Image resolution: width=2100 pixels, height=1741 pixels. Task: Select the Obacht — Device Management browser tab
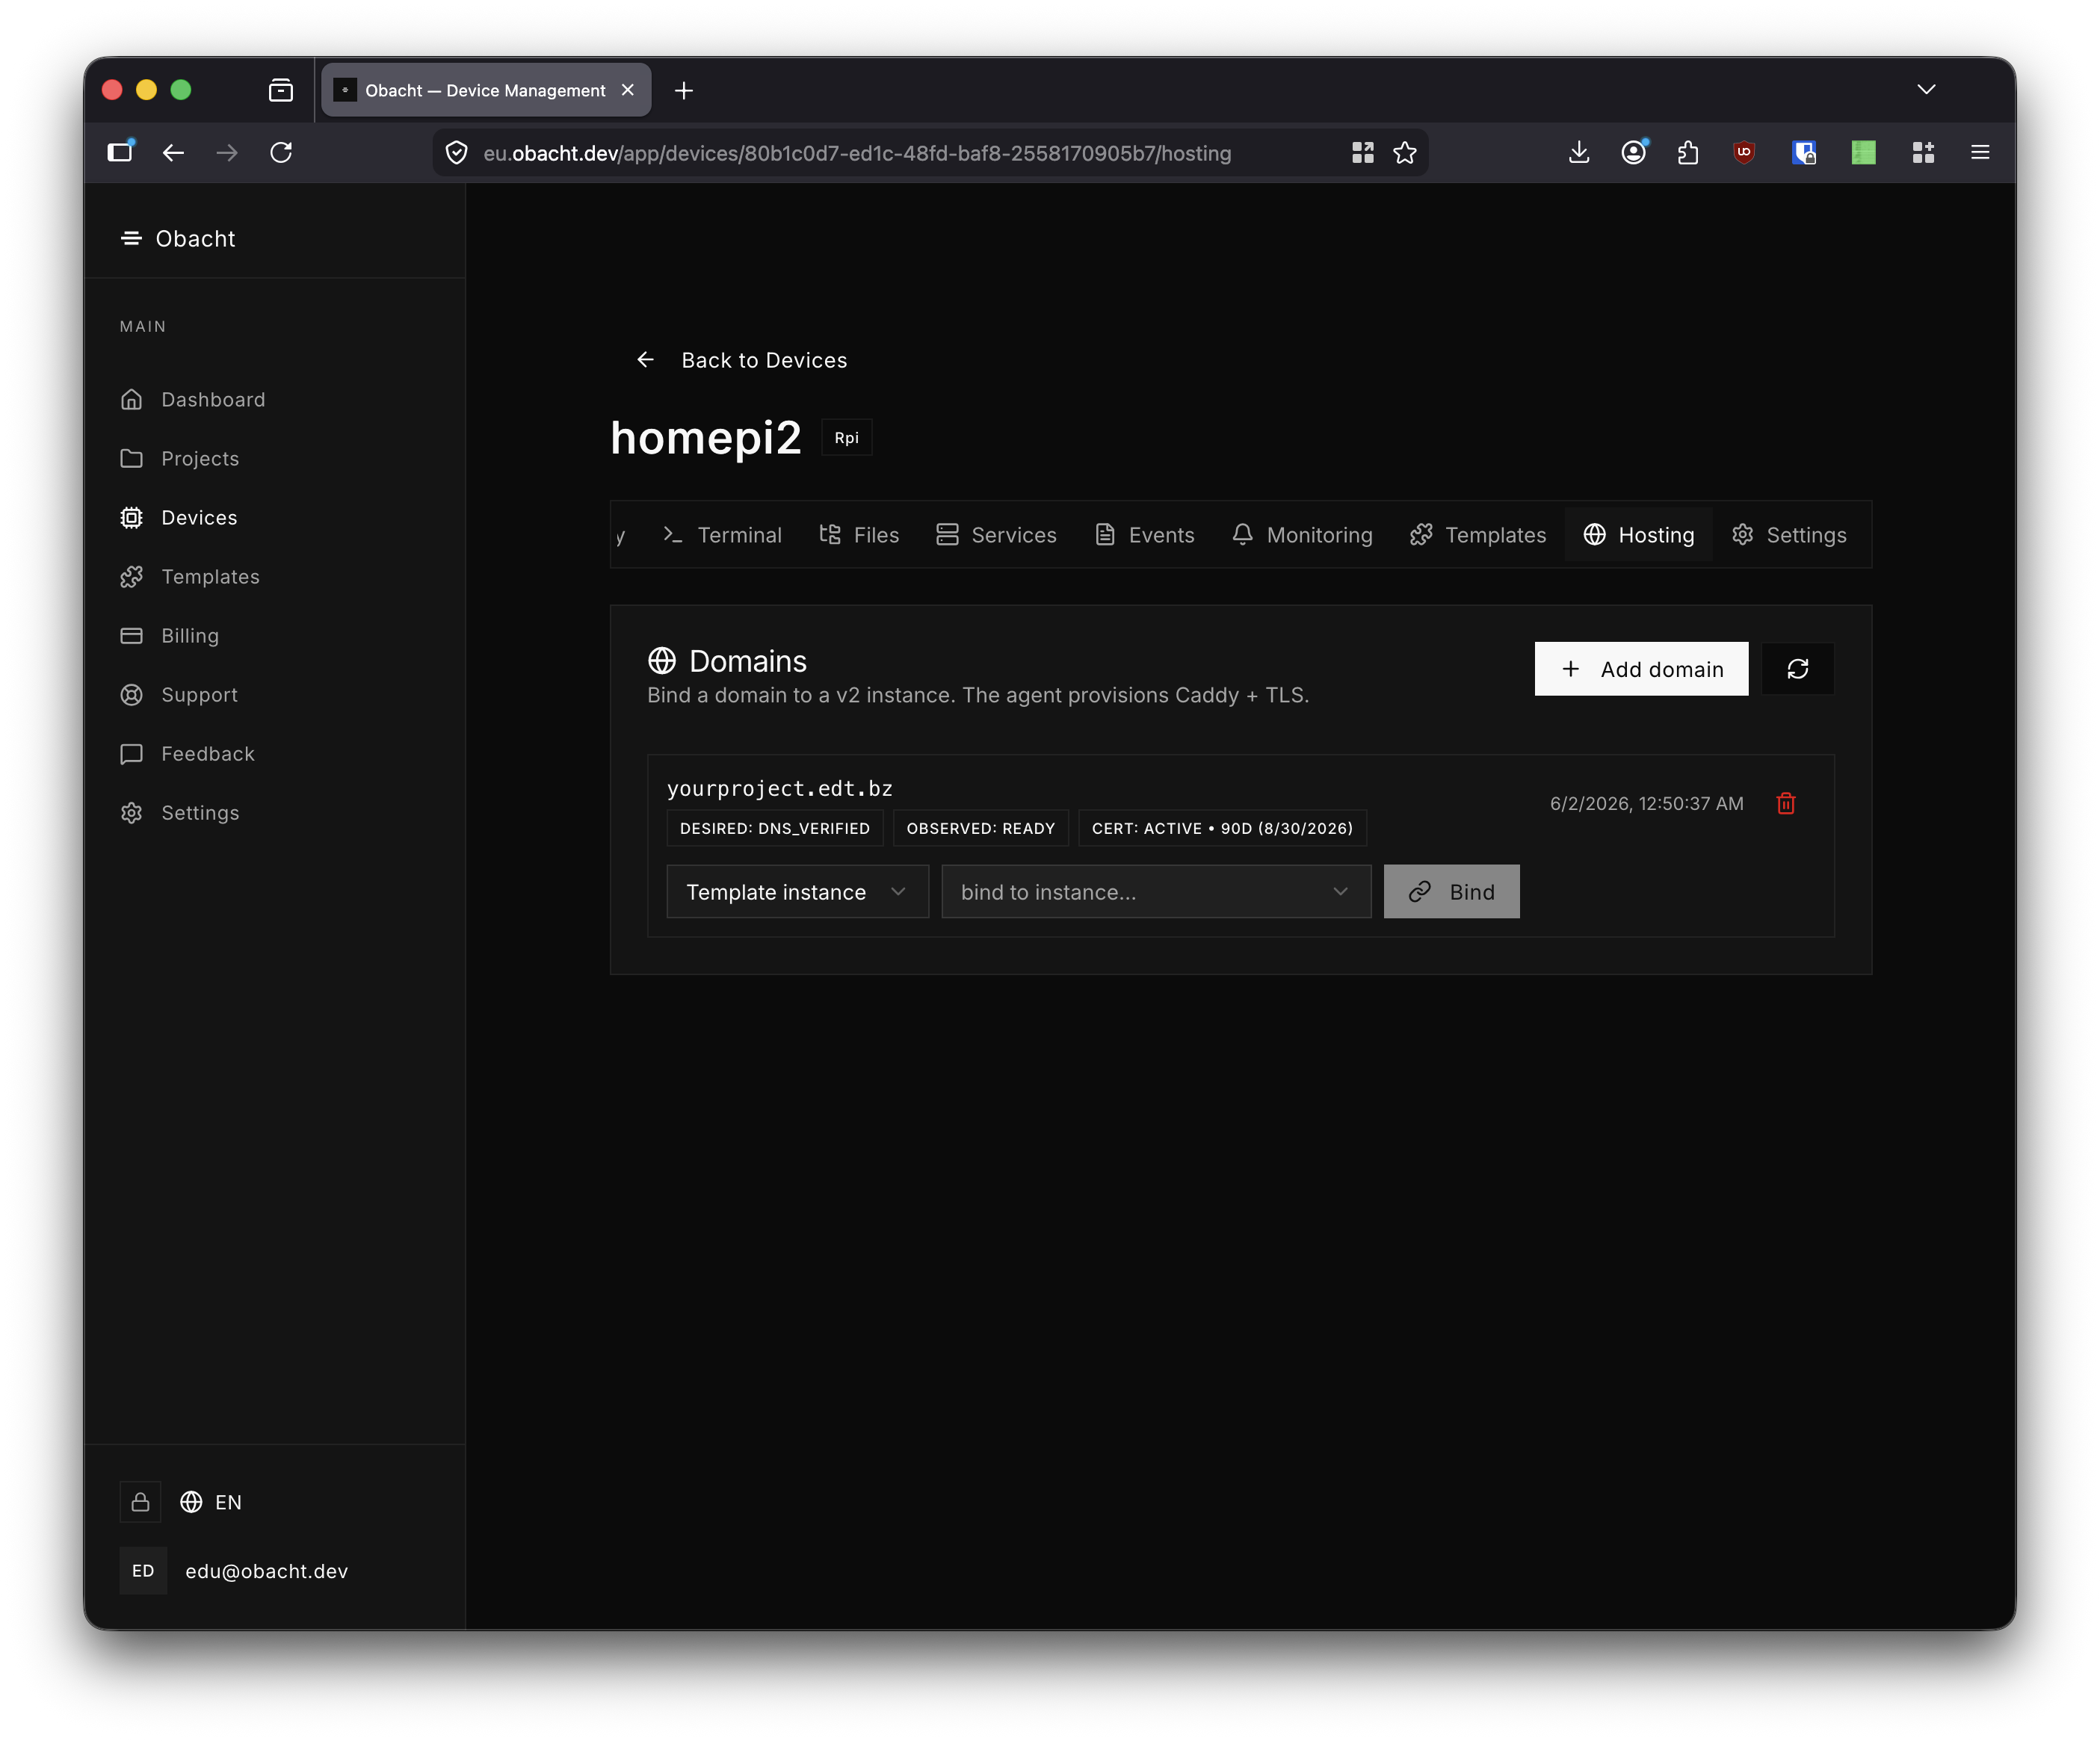tap(486, 90)
